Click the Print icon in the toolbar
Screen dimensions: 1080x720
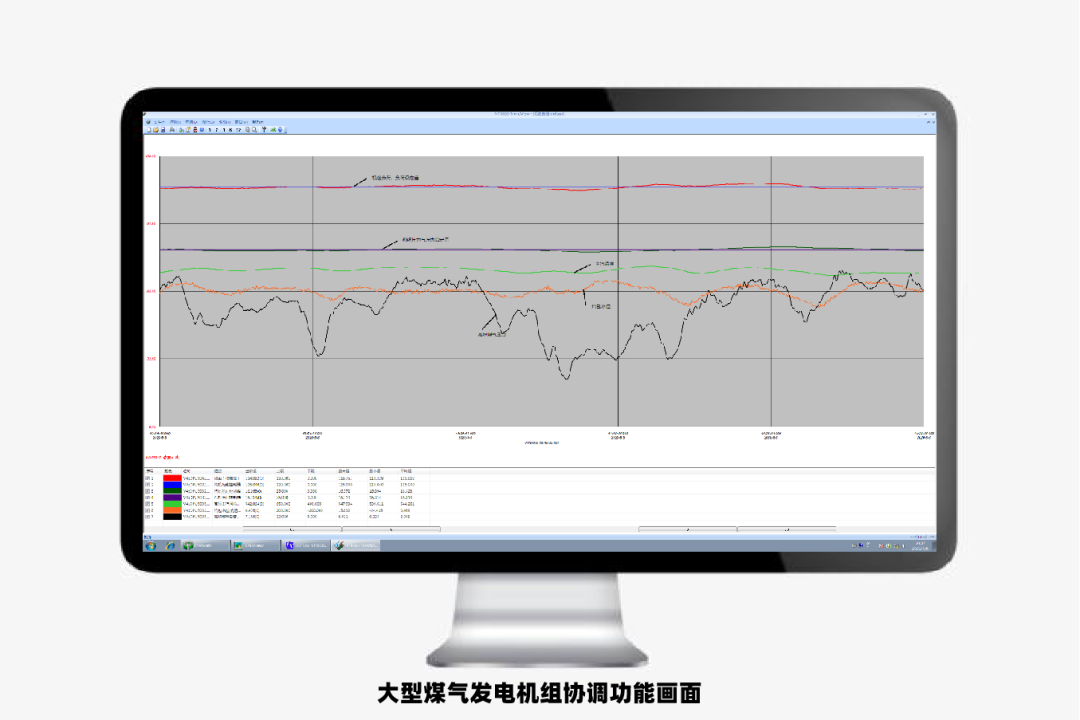170,130
